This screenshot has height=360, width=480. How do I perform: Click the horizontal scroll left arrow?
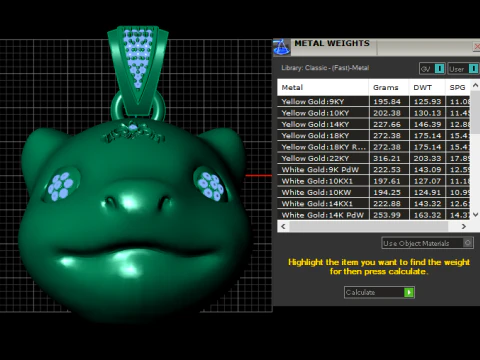(x=283, y=226)
